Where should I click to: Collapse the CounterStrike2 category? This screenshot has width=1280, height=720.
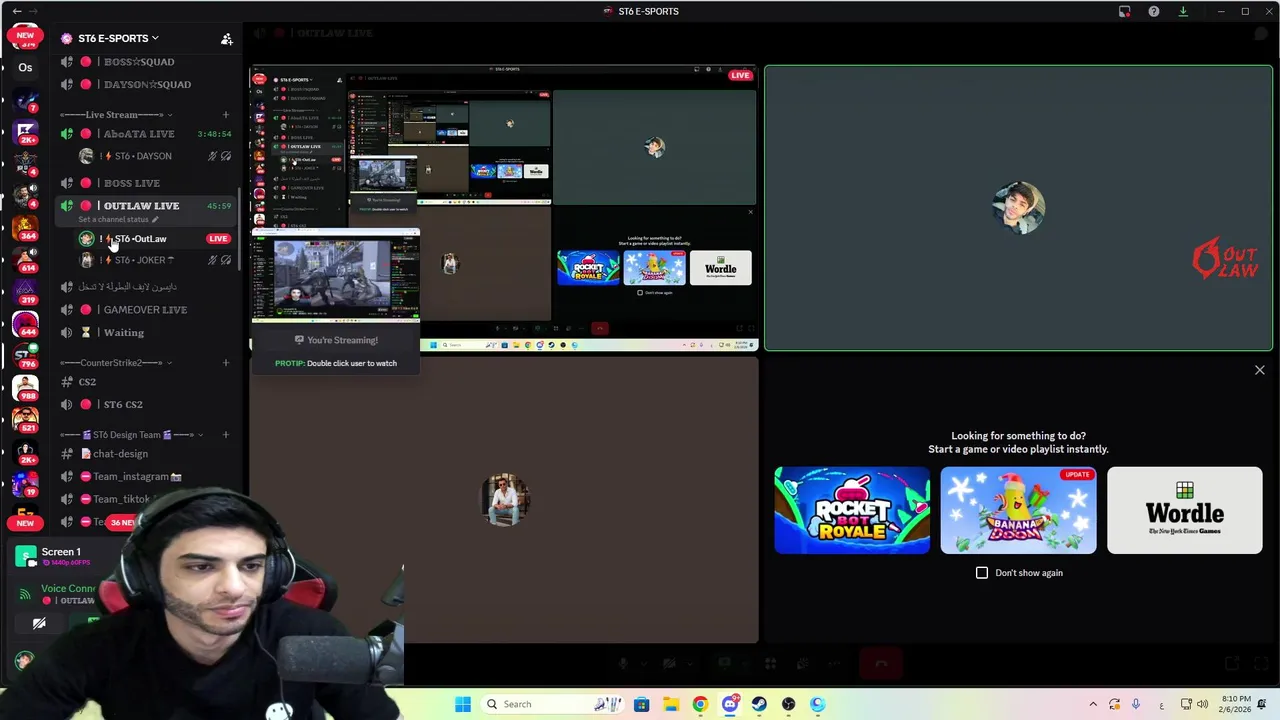[116, 362]
